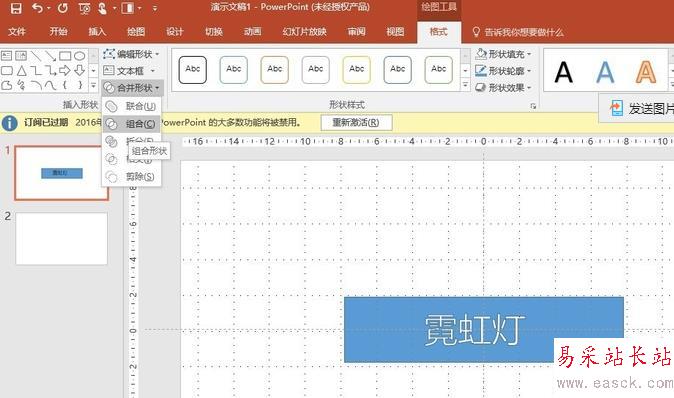
Task: Select the freeform shape tool
Action: tap(7, 85)
